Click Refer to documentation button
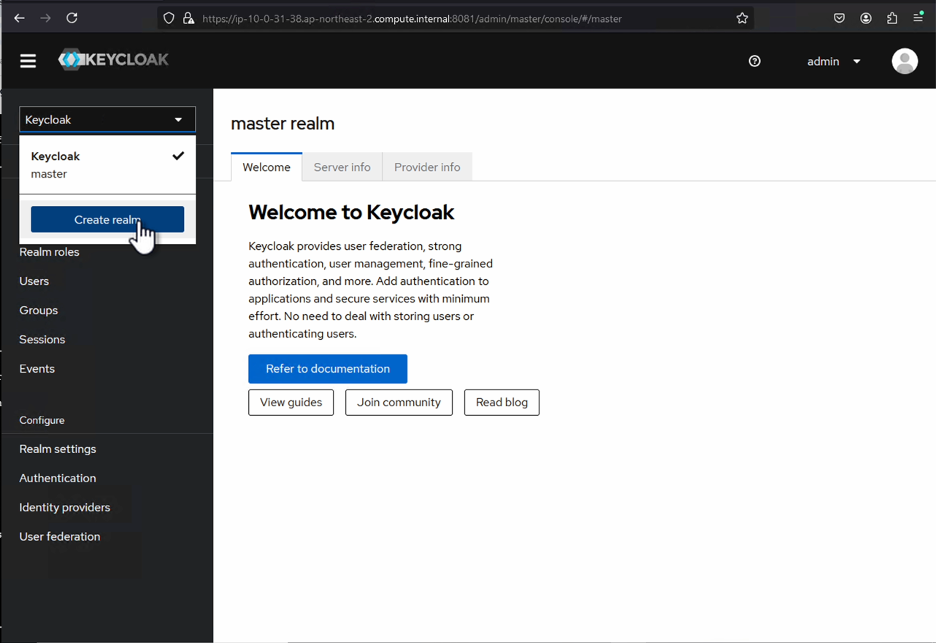Viewport: 936px width, 644px height. [328, 369]
